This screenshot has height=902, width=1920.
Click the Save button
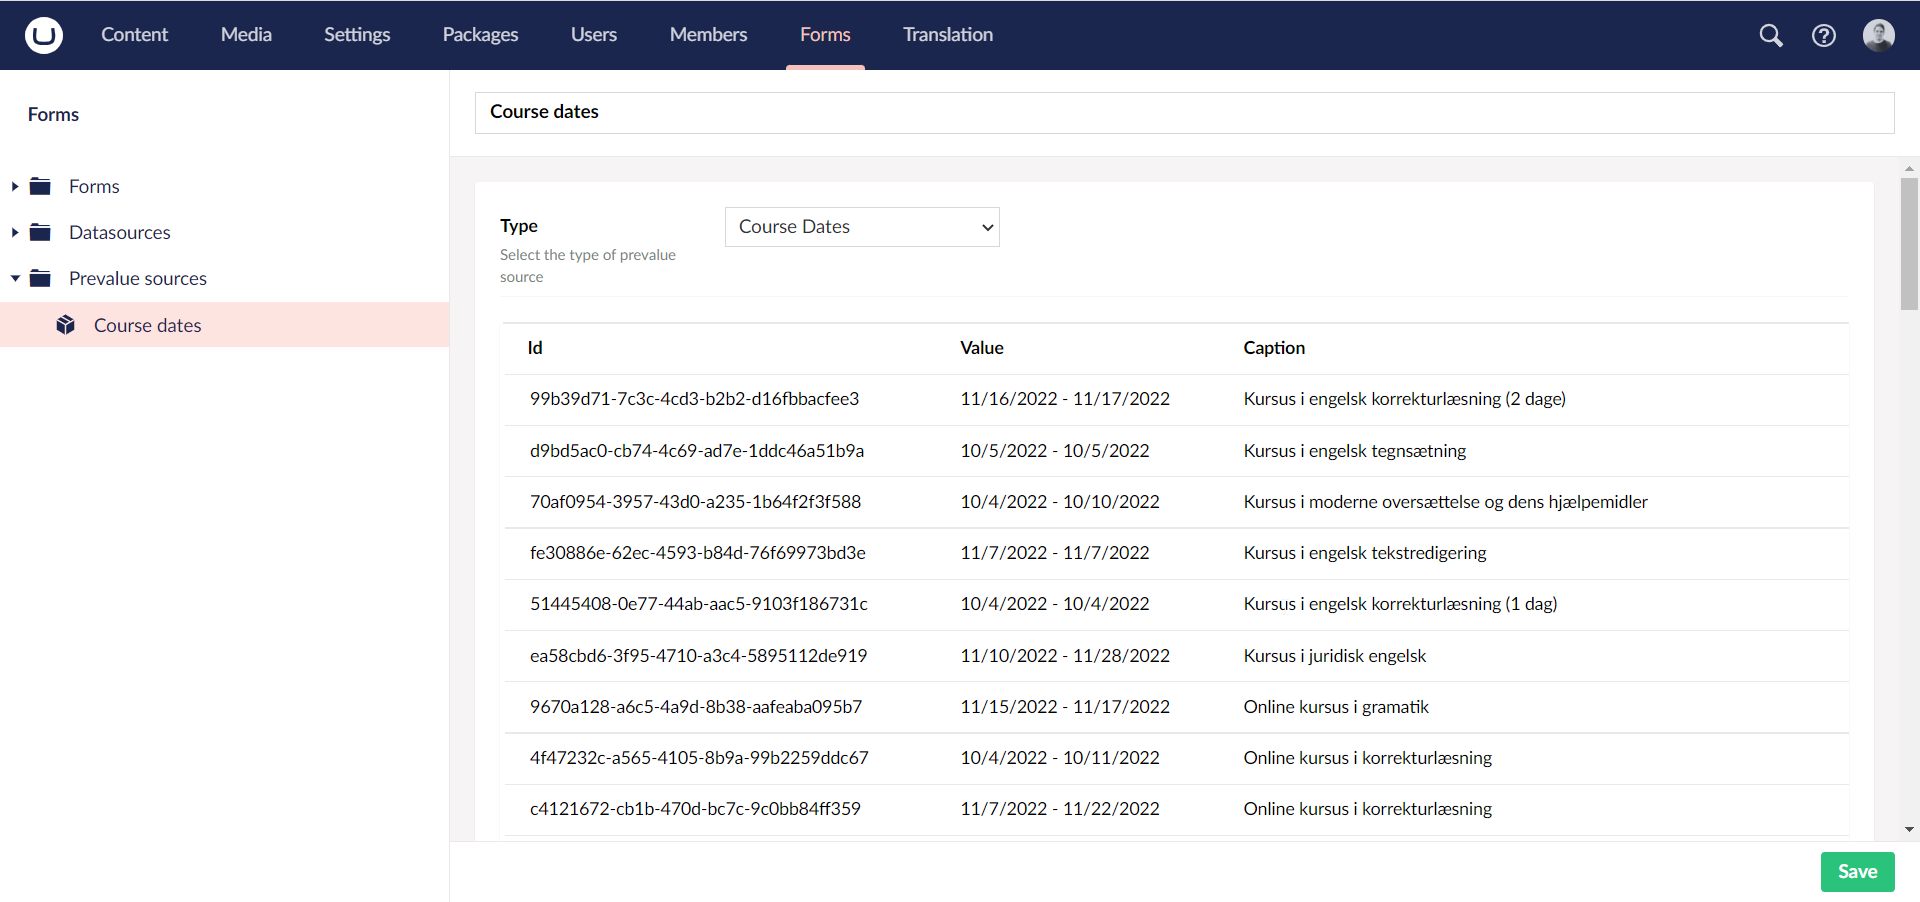(1857, 871)
